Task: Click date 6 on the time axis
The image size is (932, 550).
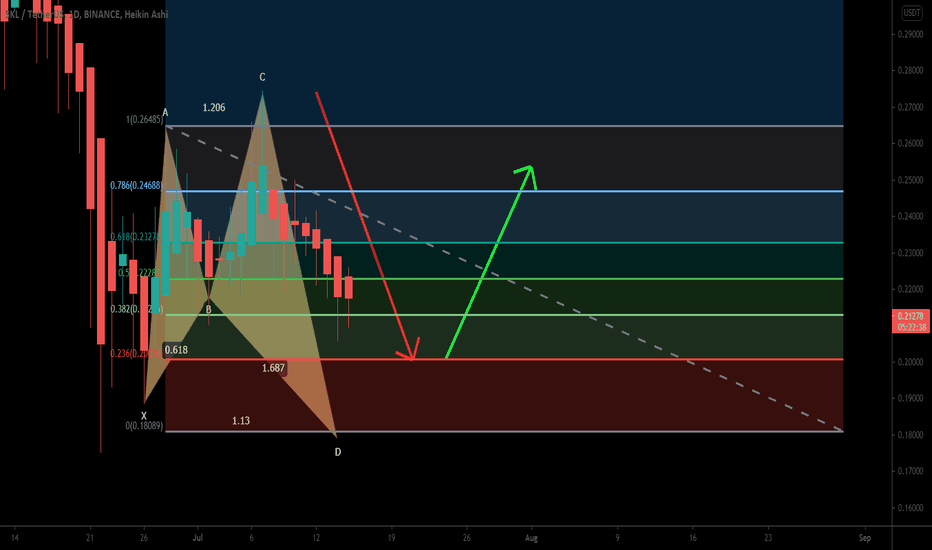Action: tap(251, 538)
